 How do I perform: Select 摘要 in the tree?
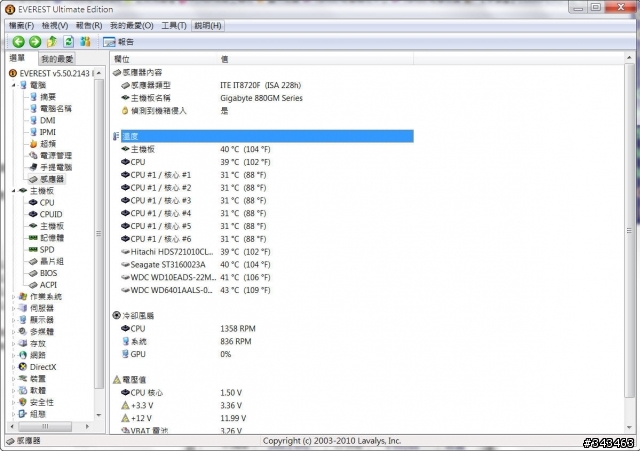click(48, 97)
